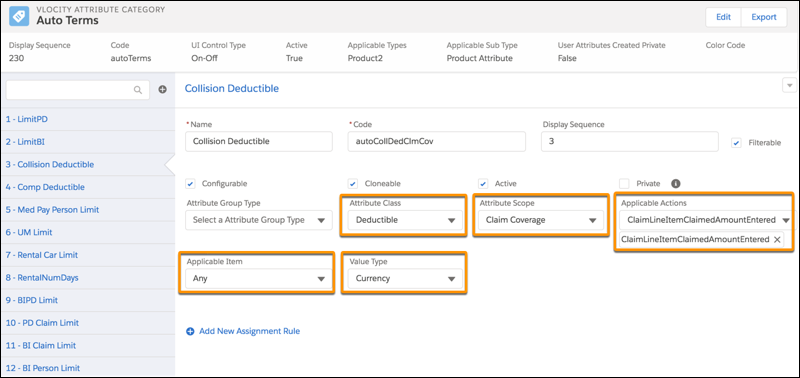Click plus icon for Add New Assignment Rule
Image resolution: width=800 pixels, height=378 pixels.
[x=190, y=332]
